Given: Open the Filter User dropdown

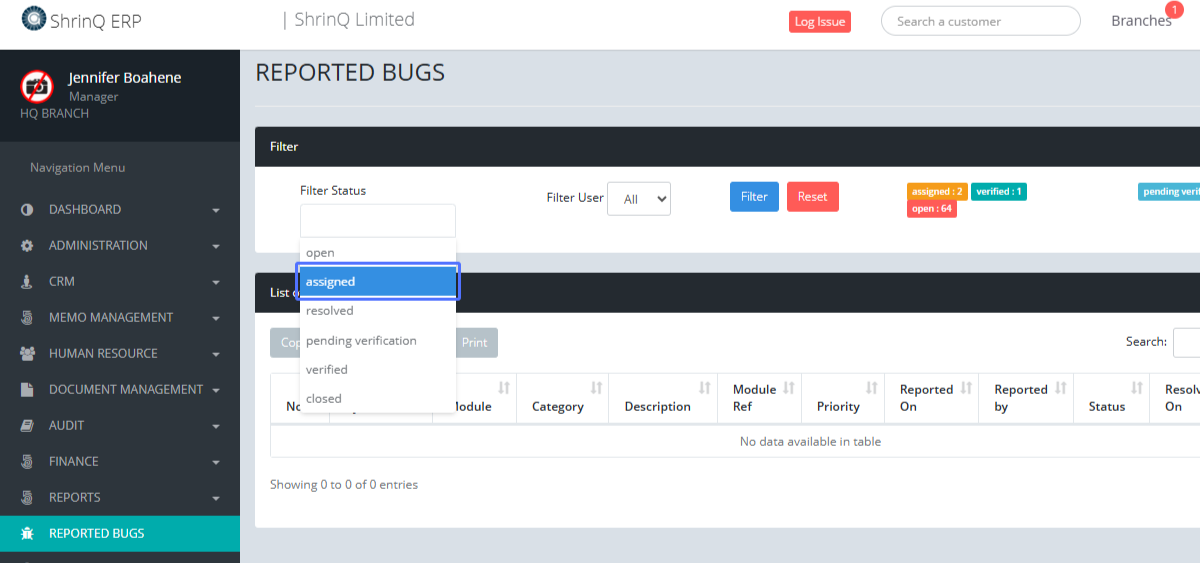Looking at the screenshot, I should (x=639, y=199).
